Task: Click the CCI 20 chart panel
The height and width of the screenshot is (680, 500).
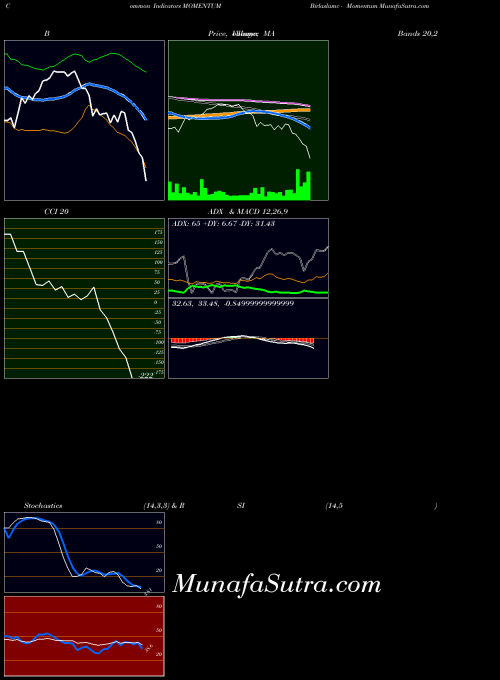Action: click(85, 298)
